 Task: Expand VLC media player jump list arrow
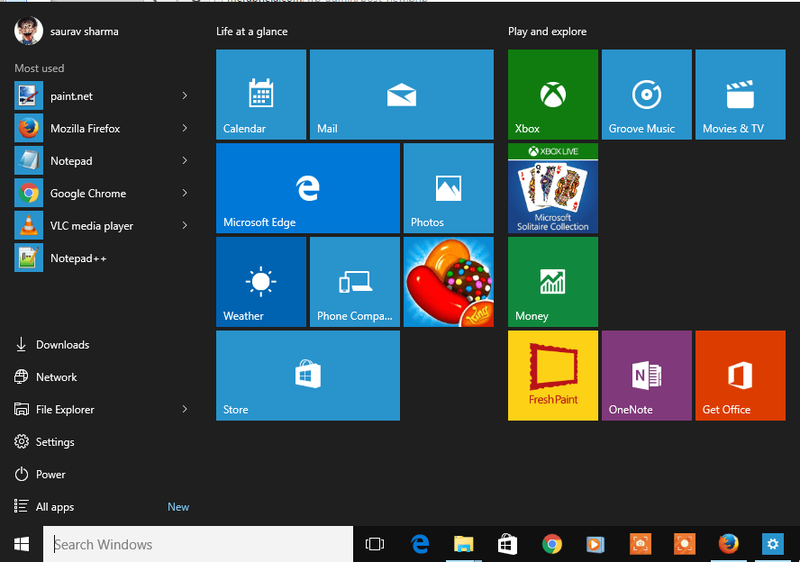coord(185,225)
